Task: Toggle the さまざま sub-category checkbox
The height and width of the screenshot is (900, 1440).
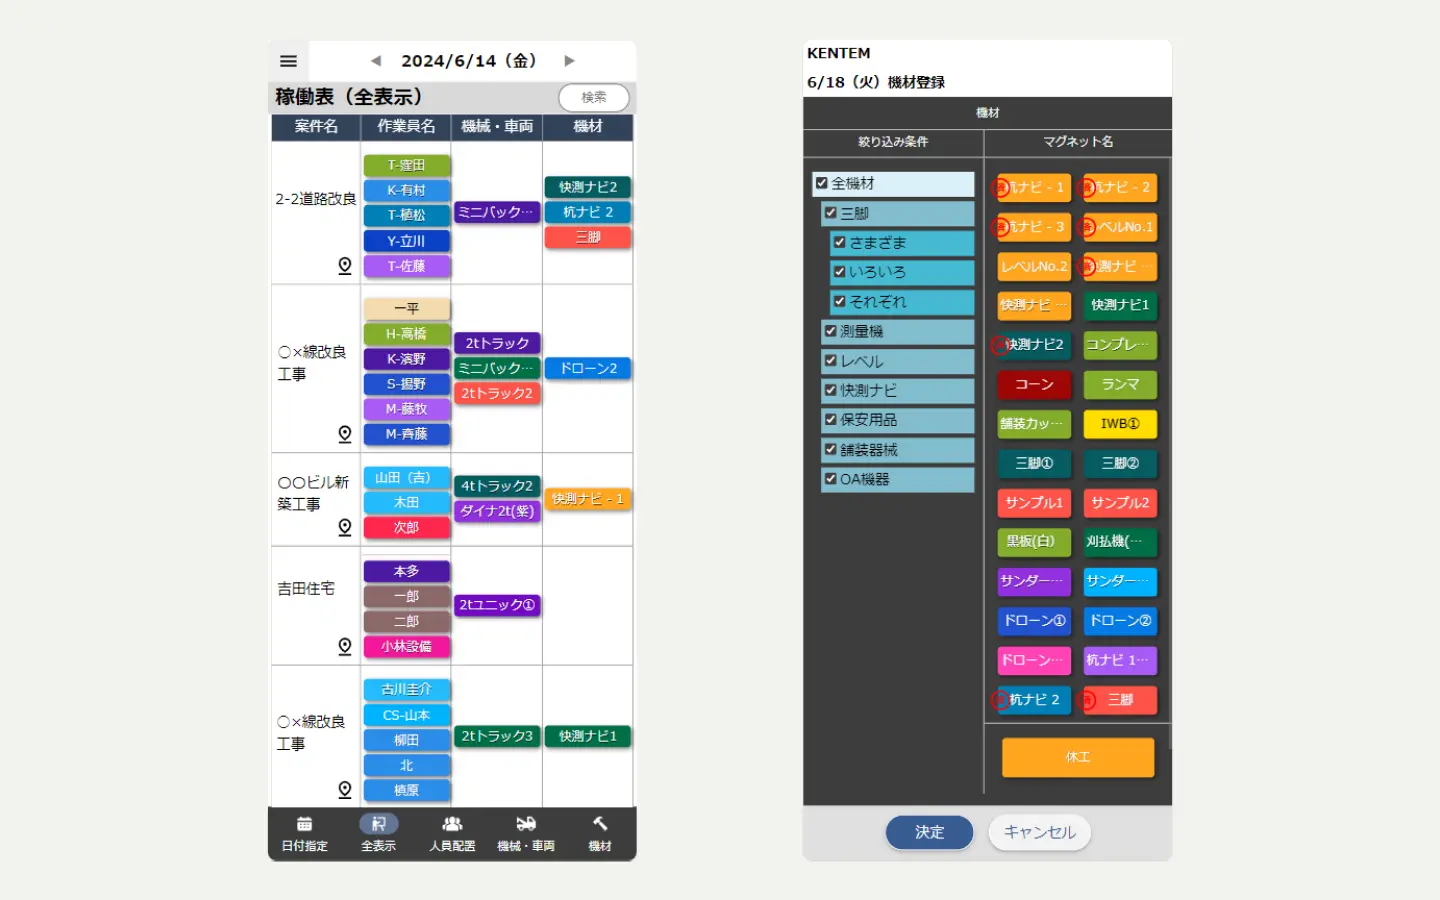Action: click(x=840, y=242)
